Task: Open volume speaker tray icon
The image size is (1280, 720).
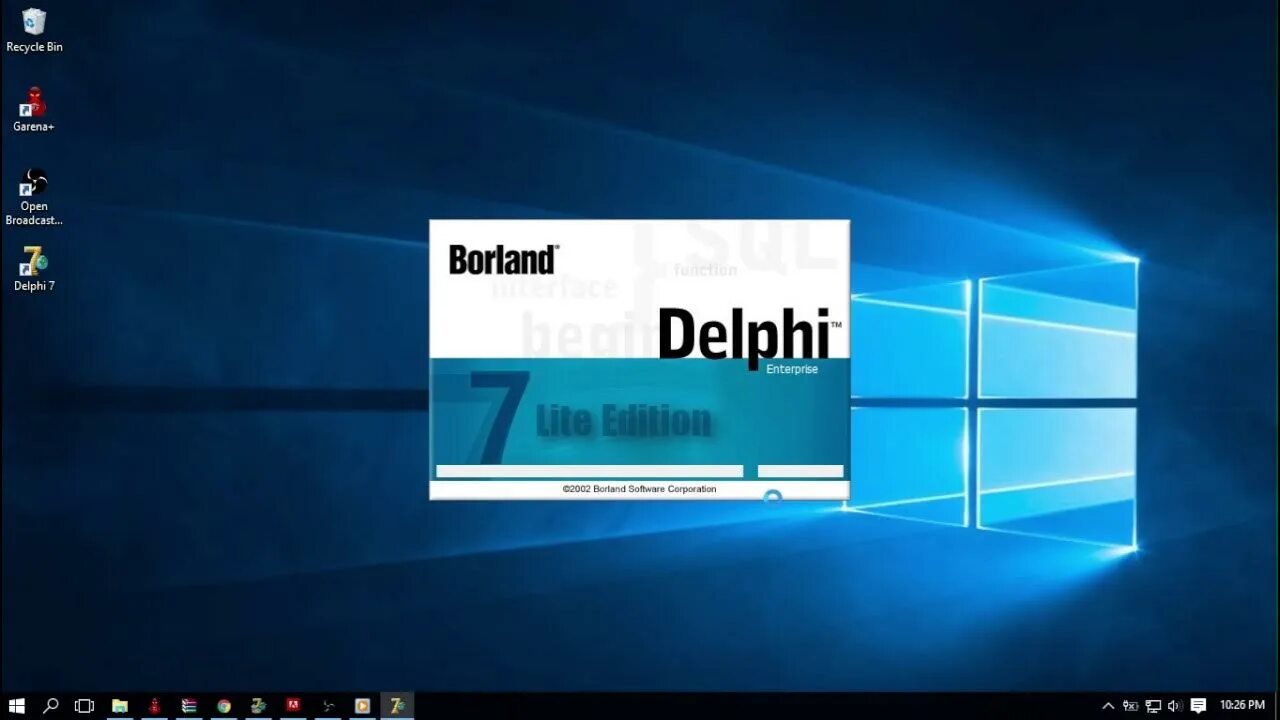Action: tap(1174, 706)
